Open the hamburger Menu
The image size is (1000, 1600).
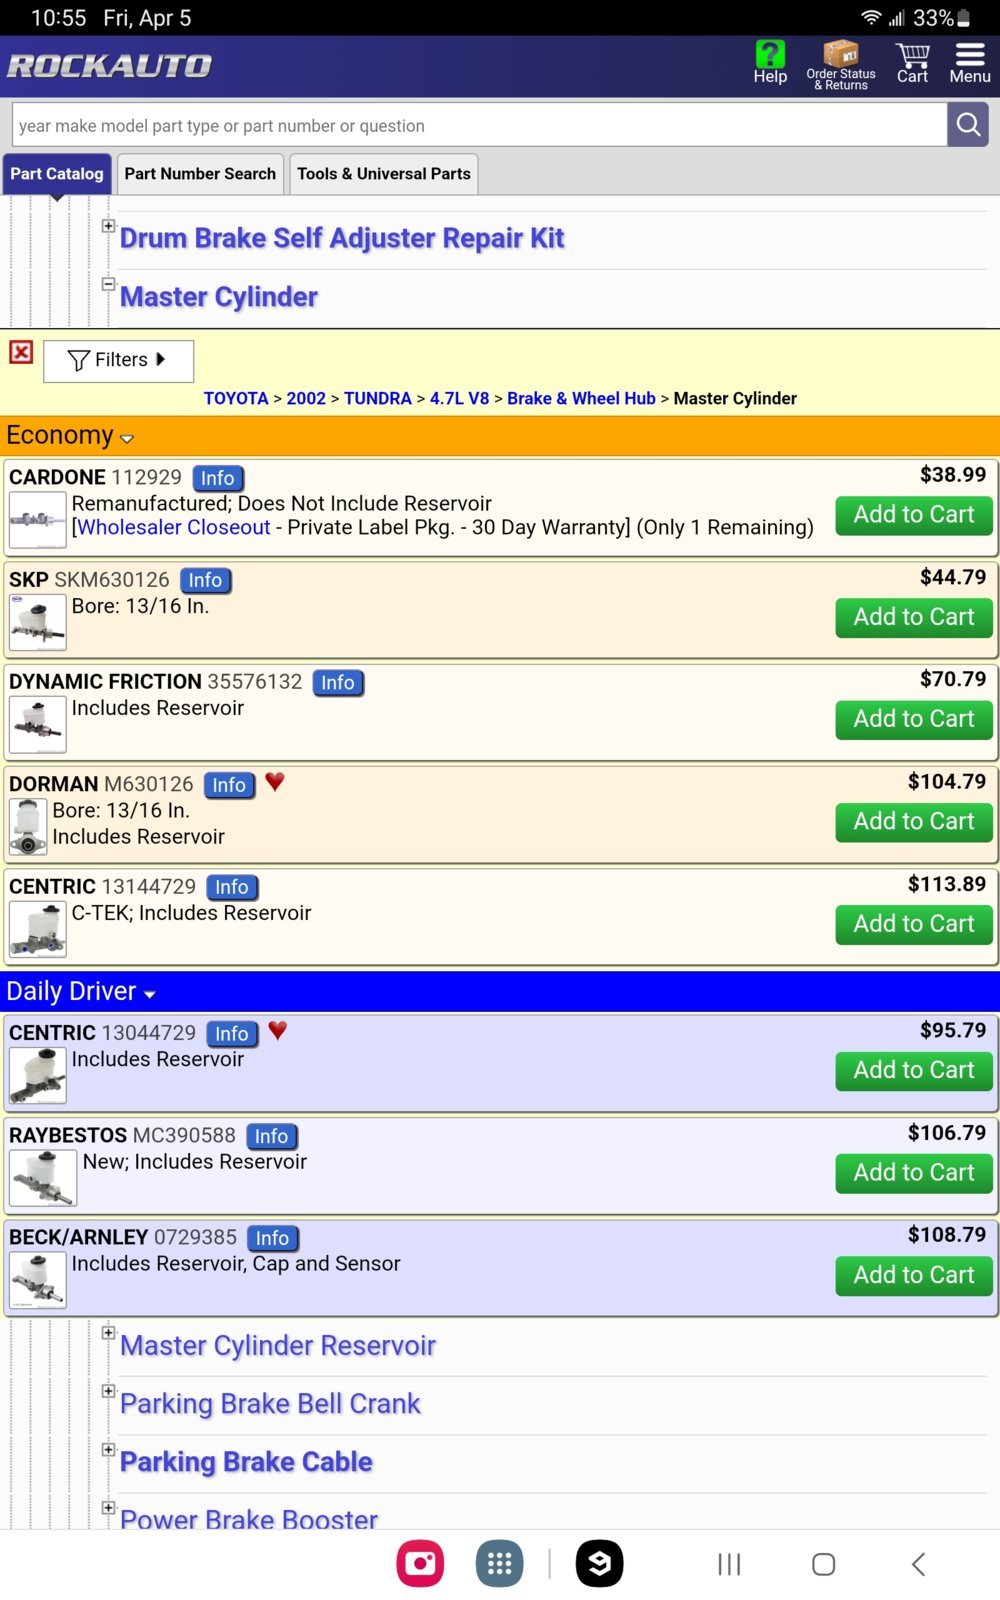pos(970,62)
